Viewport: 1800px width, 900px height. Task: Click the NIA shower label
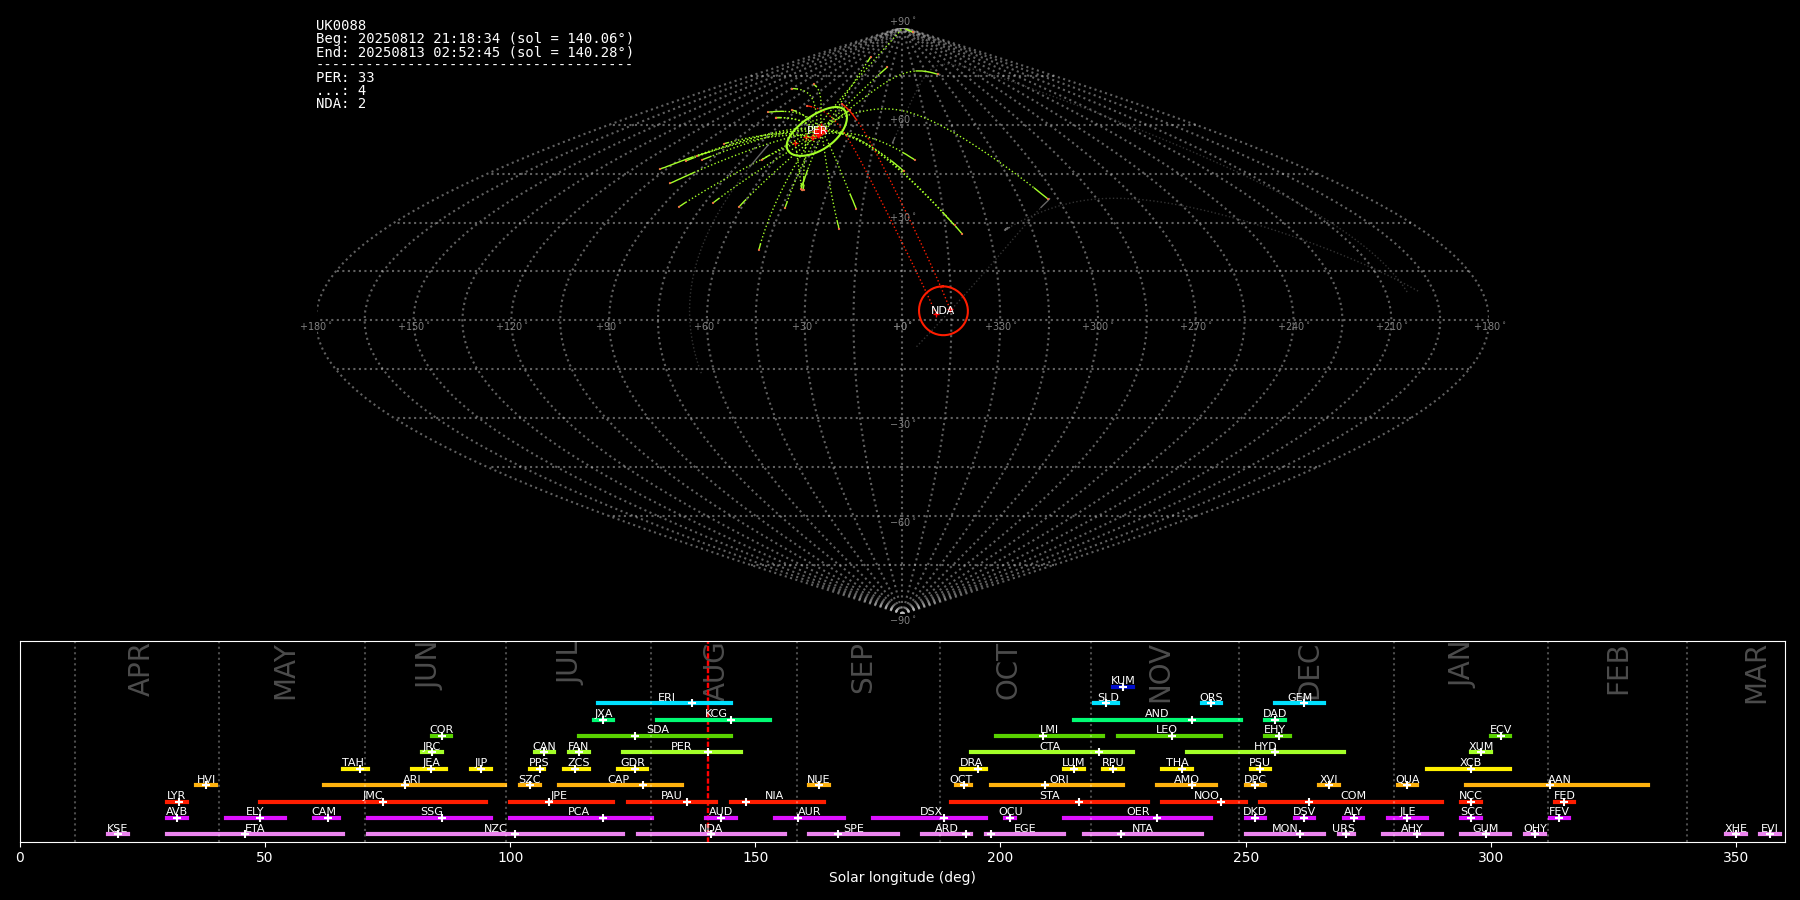(774, 796)
